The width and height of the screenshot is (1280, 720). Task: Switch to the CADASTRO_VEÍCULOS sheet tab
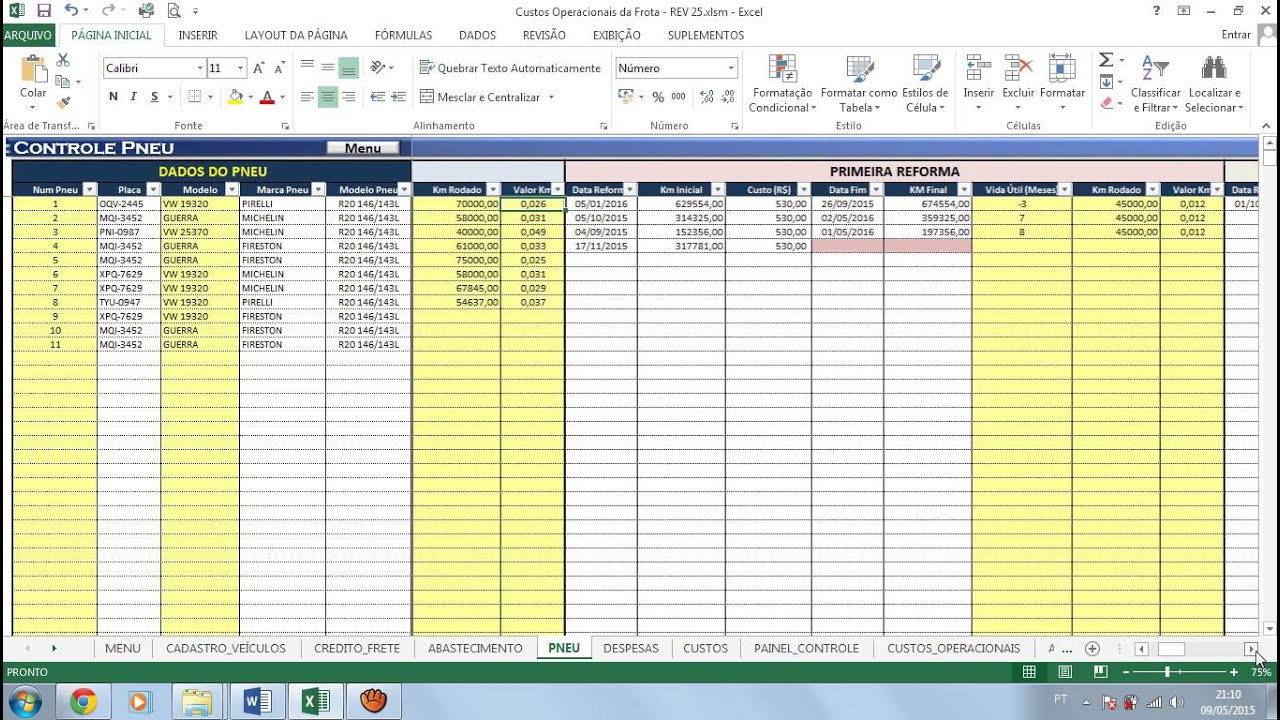pyautogui.click(x=226, y=648)
